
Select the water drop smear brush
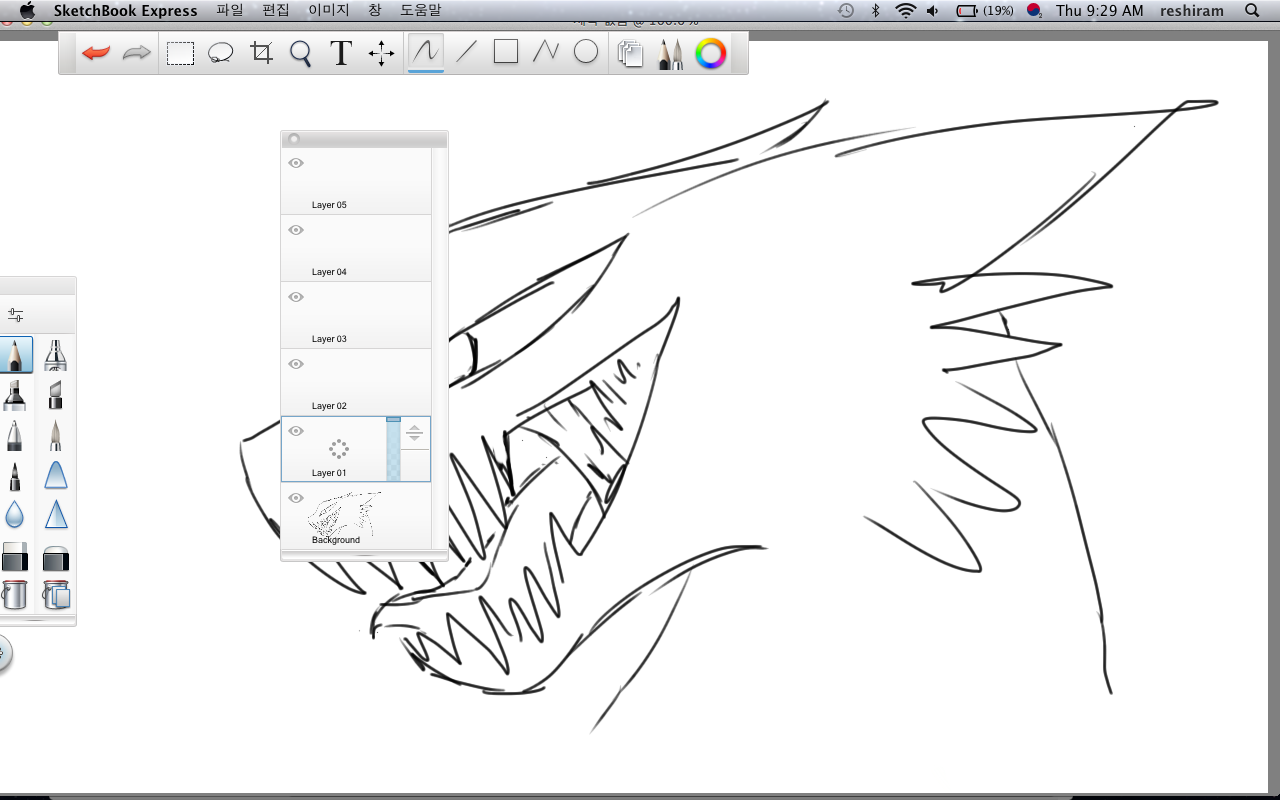tap(15, 515)
